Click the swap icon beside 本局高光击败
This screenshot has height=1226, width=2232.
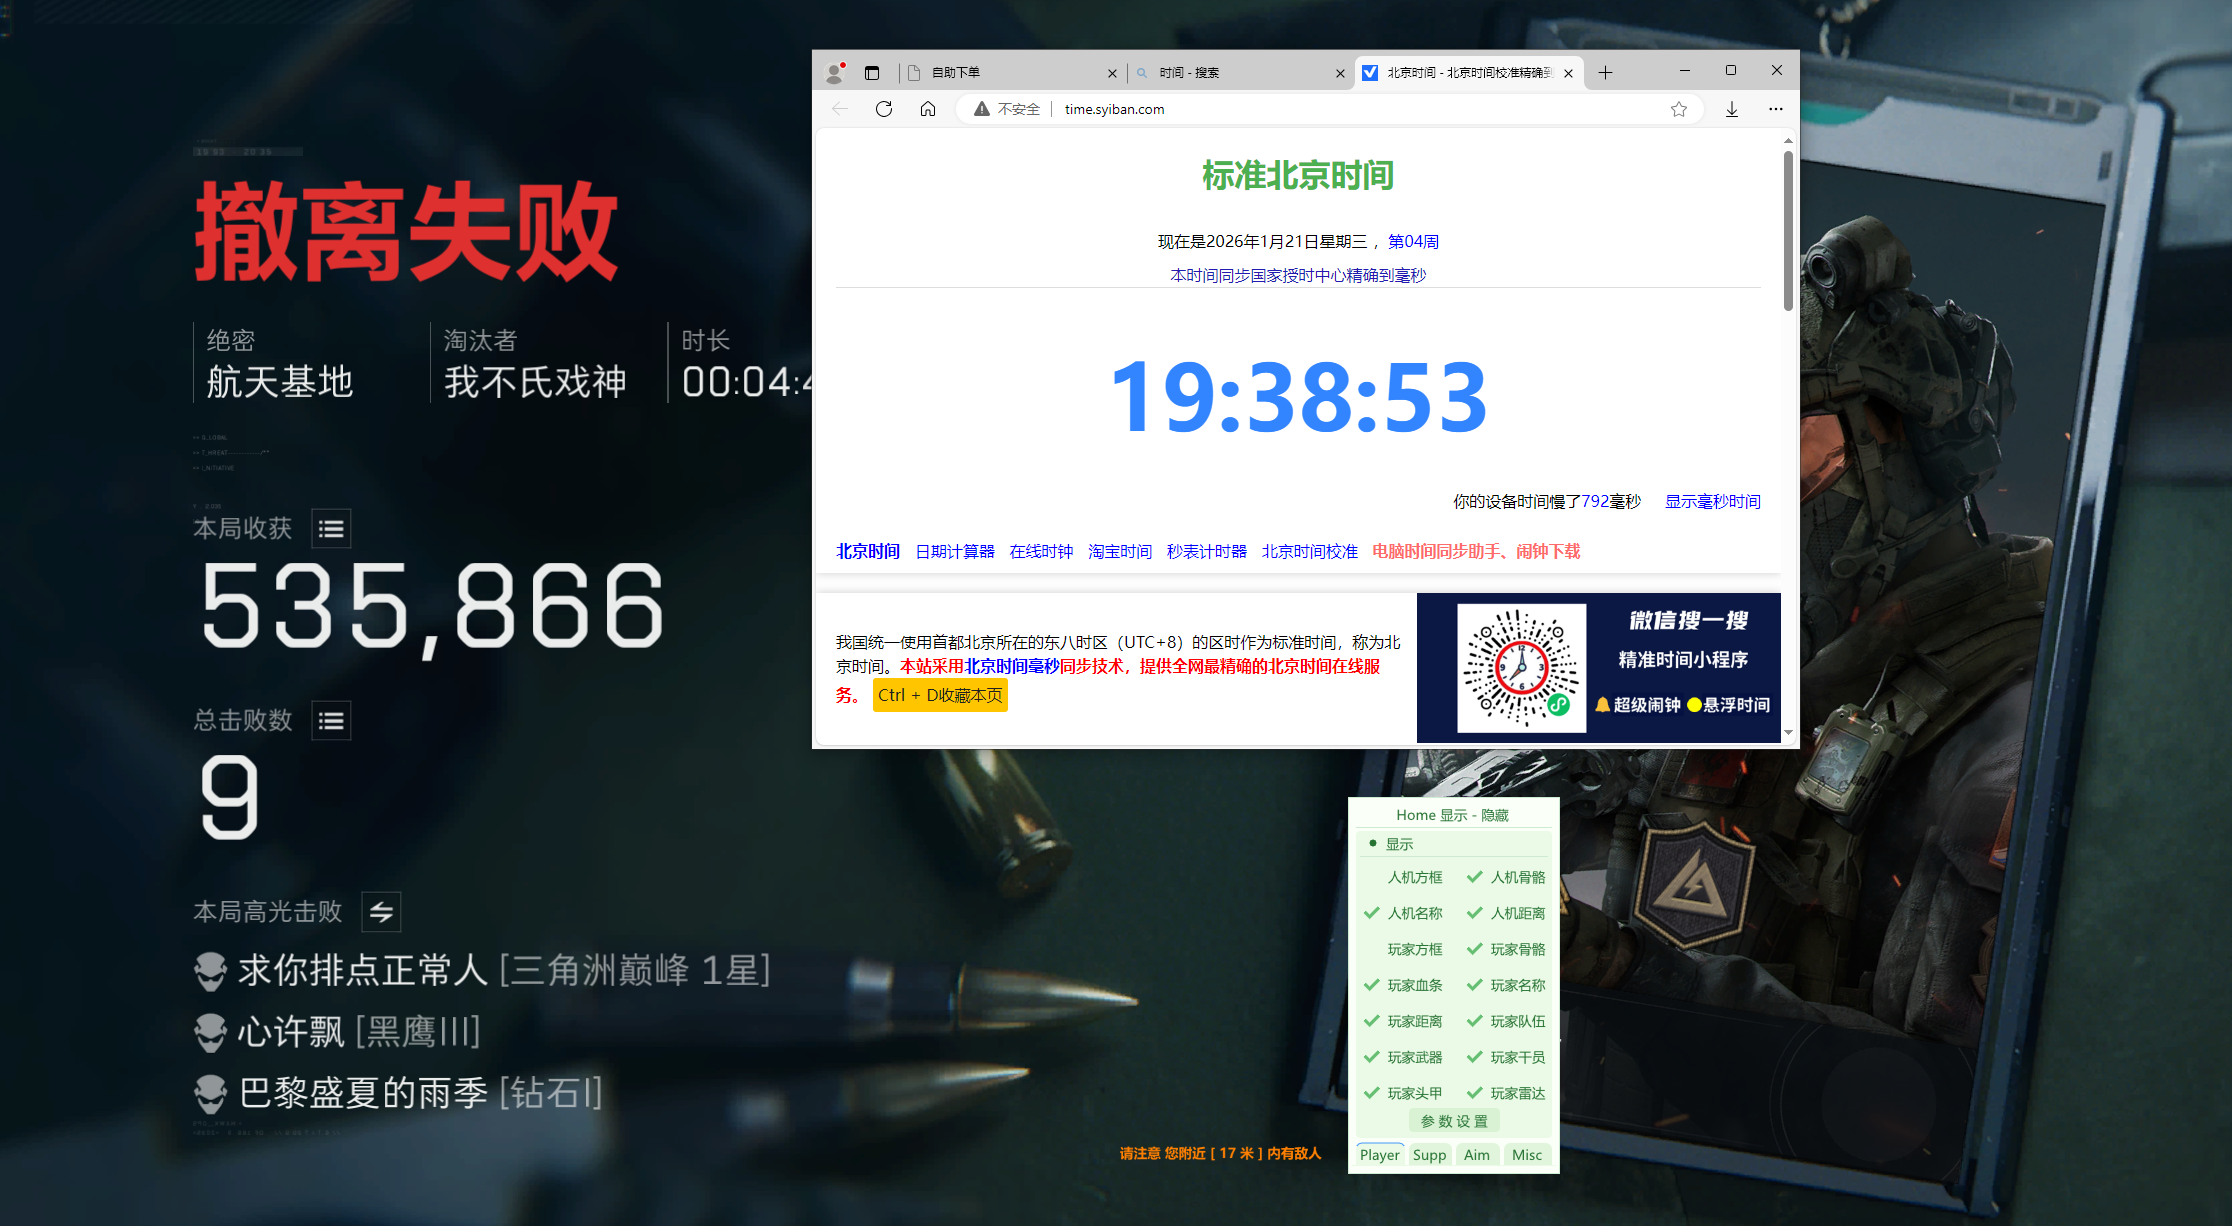coord(381,912)
